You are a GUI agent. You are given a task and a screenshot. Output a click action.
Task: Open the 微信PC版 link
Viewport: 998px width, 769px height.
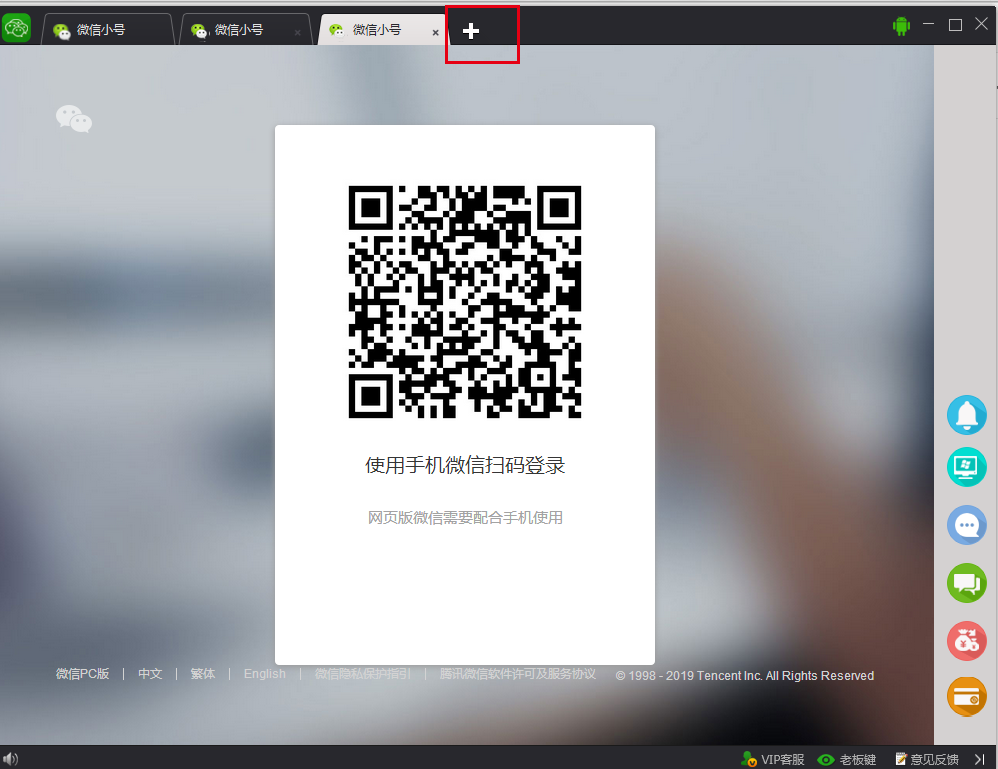pos(83,674)
